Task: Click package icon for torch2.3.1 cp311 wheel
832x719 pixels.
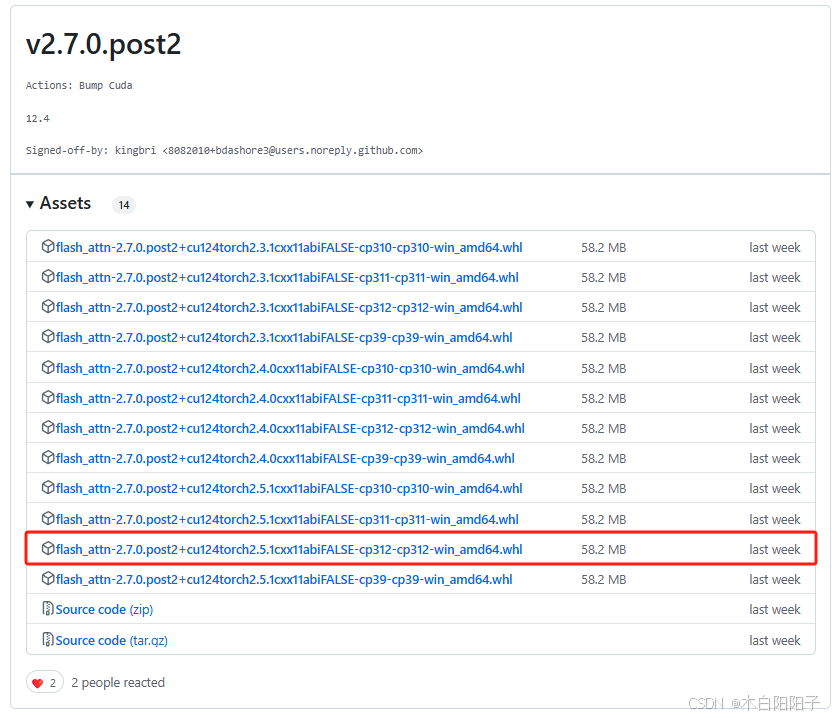Action: click(48, 276)
